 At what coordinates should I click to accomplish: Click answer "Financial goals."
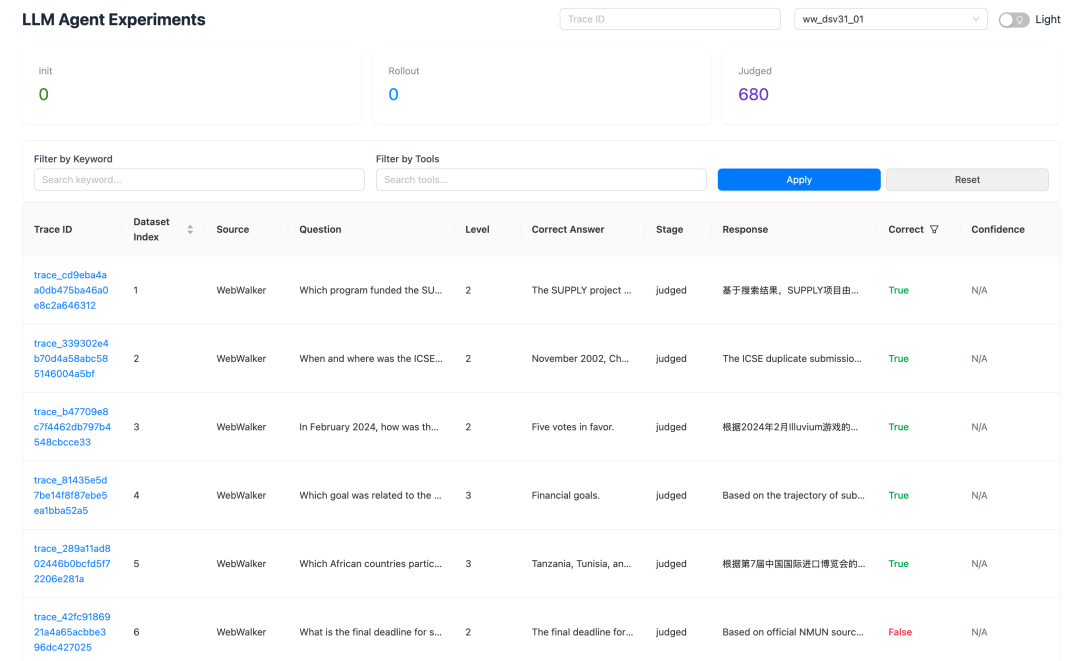click(565, 495)
